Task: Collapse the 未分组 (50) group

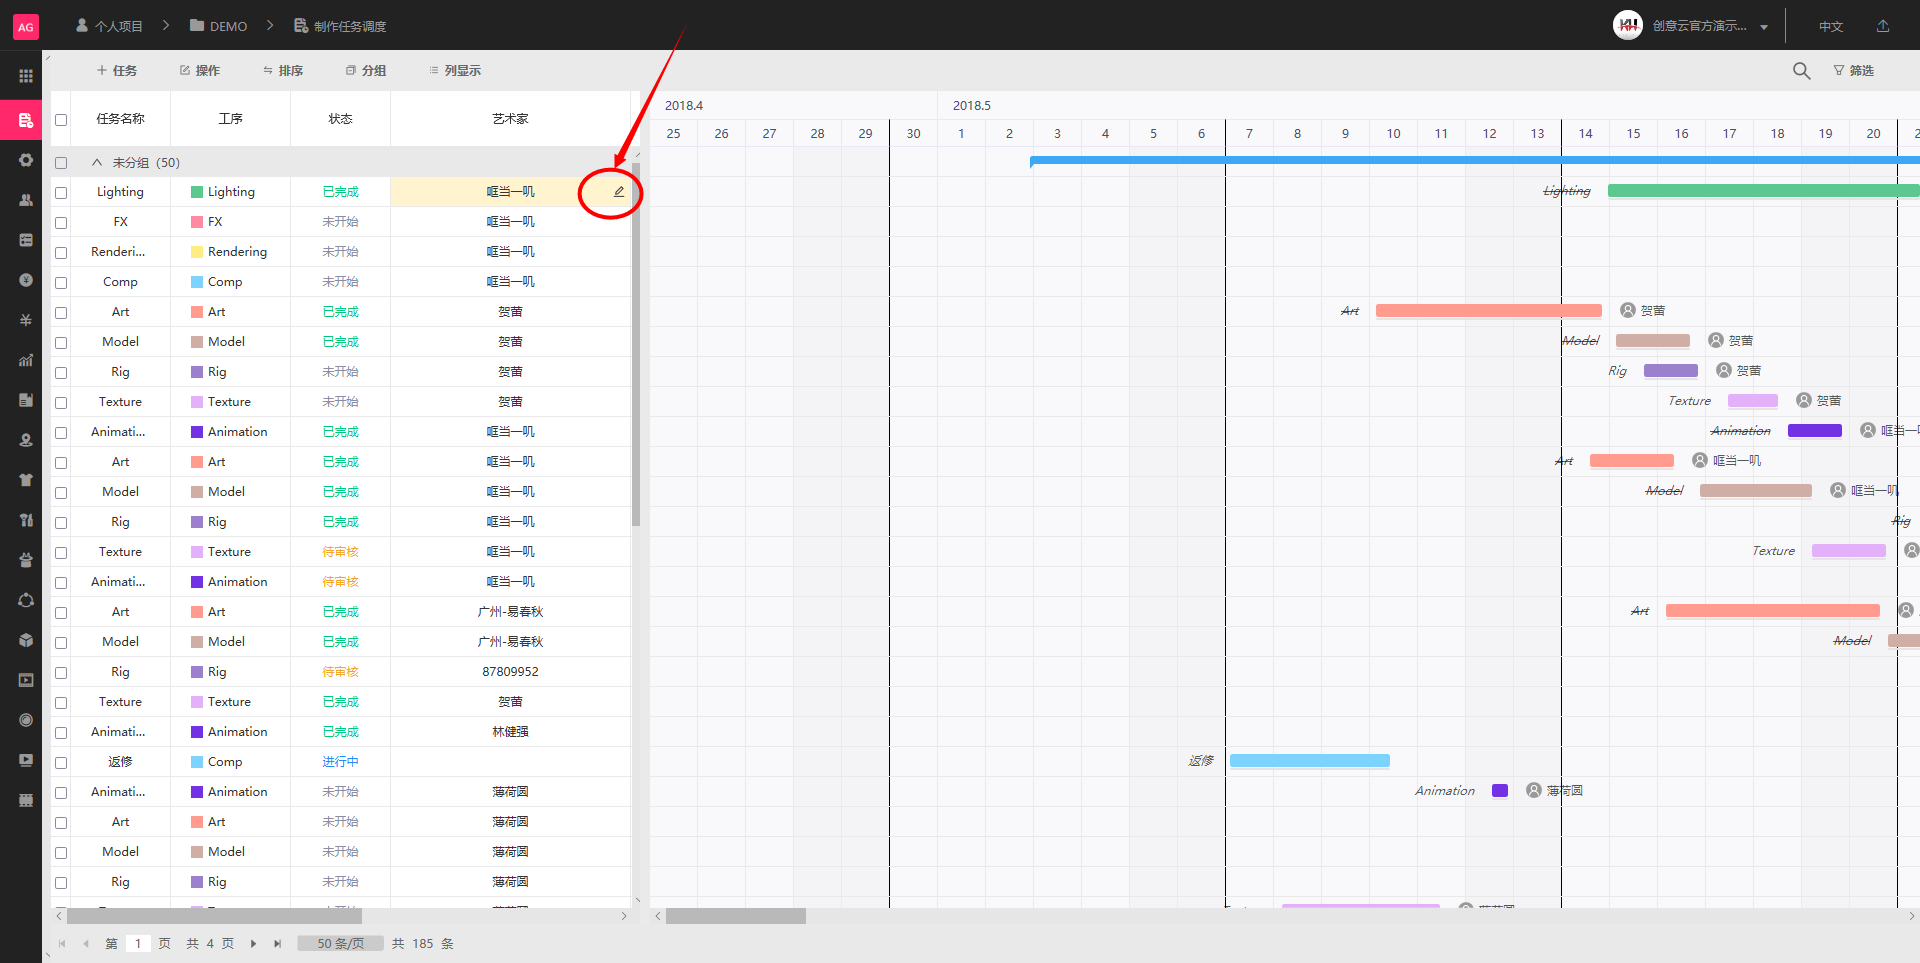Action: [97, 162]
